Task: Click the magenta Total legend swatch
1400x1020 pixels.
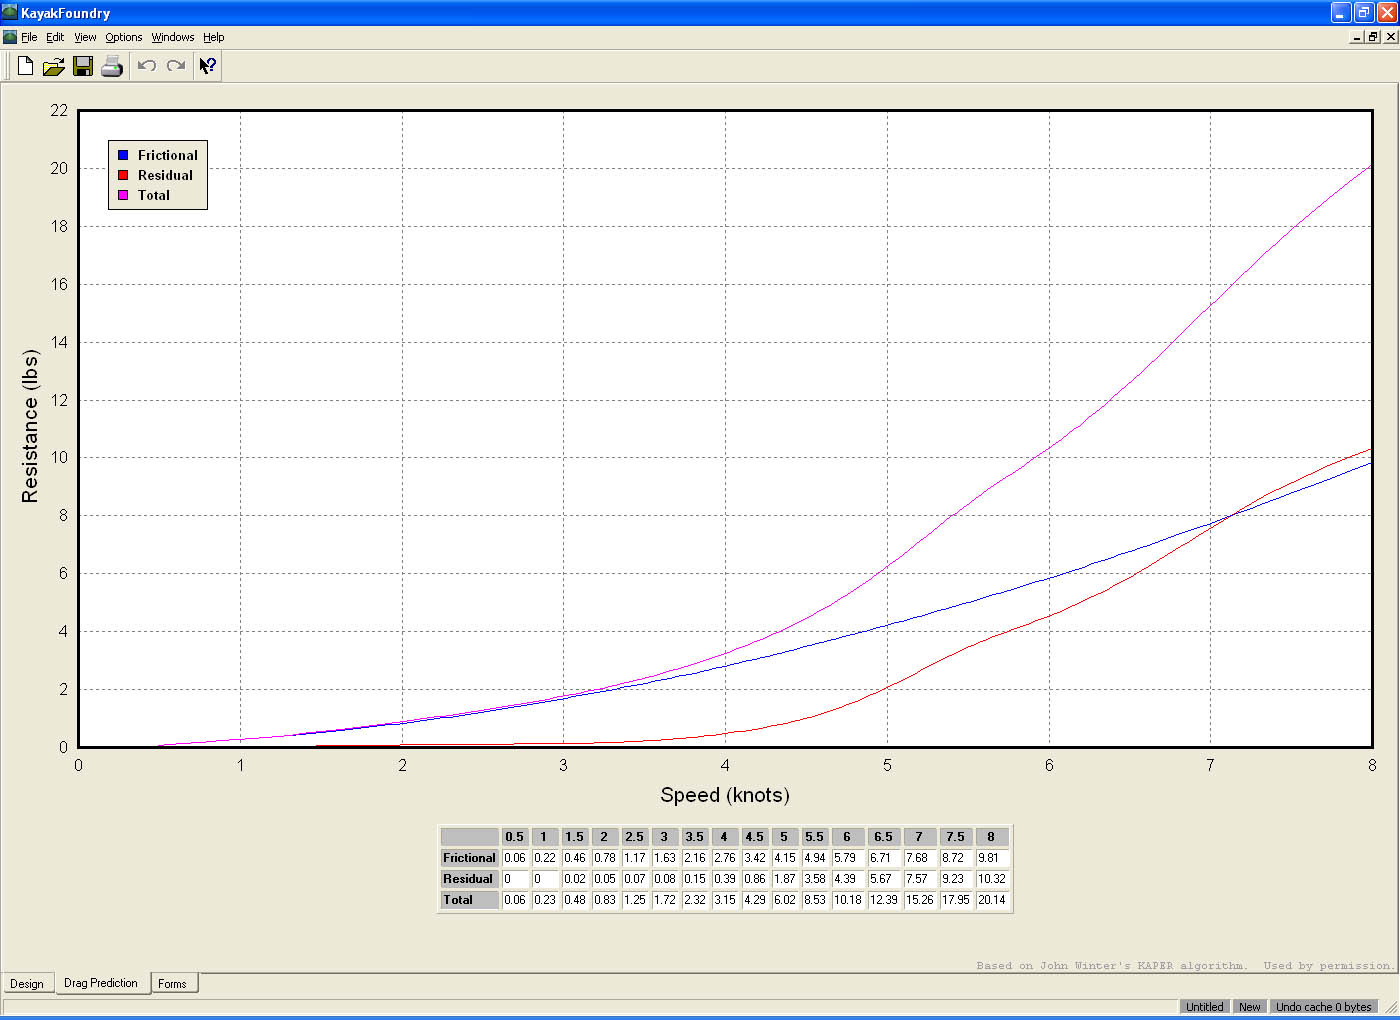Action: tap(123, 195)
